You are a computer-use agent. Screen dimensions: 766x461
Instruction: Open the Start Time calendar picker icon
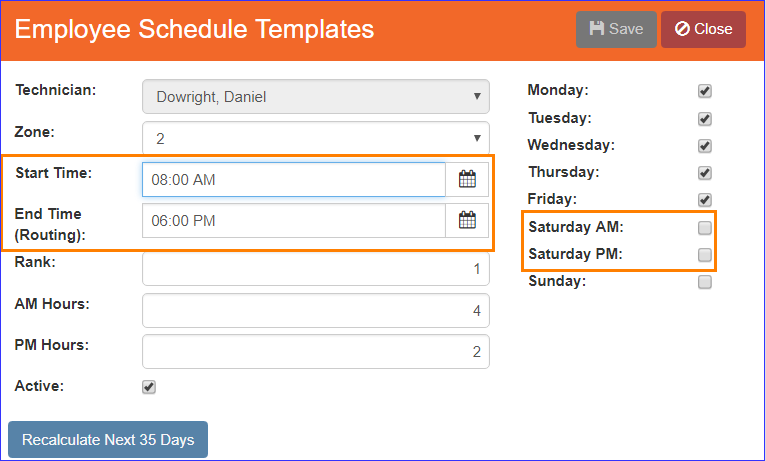tap(467, 179)
